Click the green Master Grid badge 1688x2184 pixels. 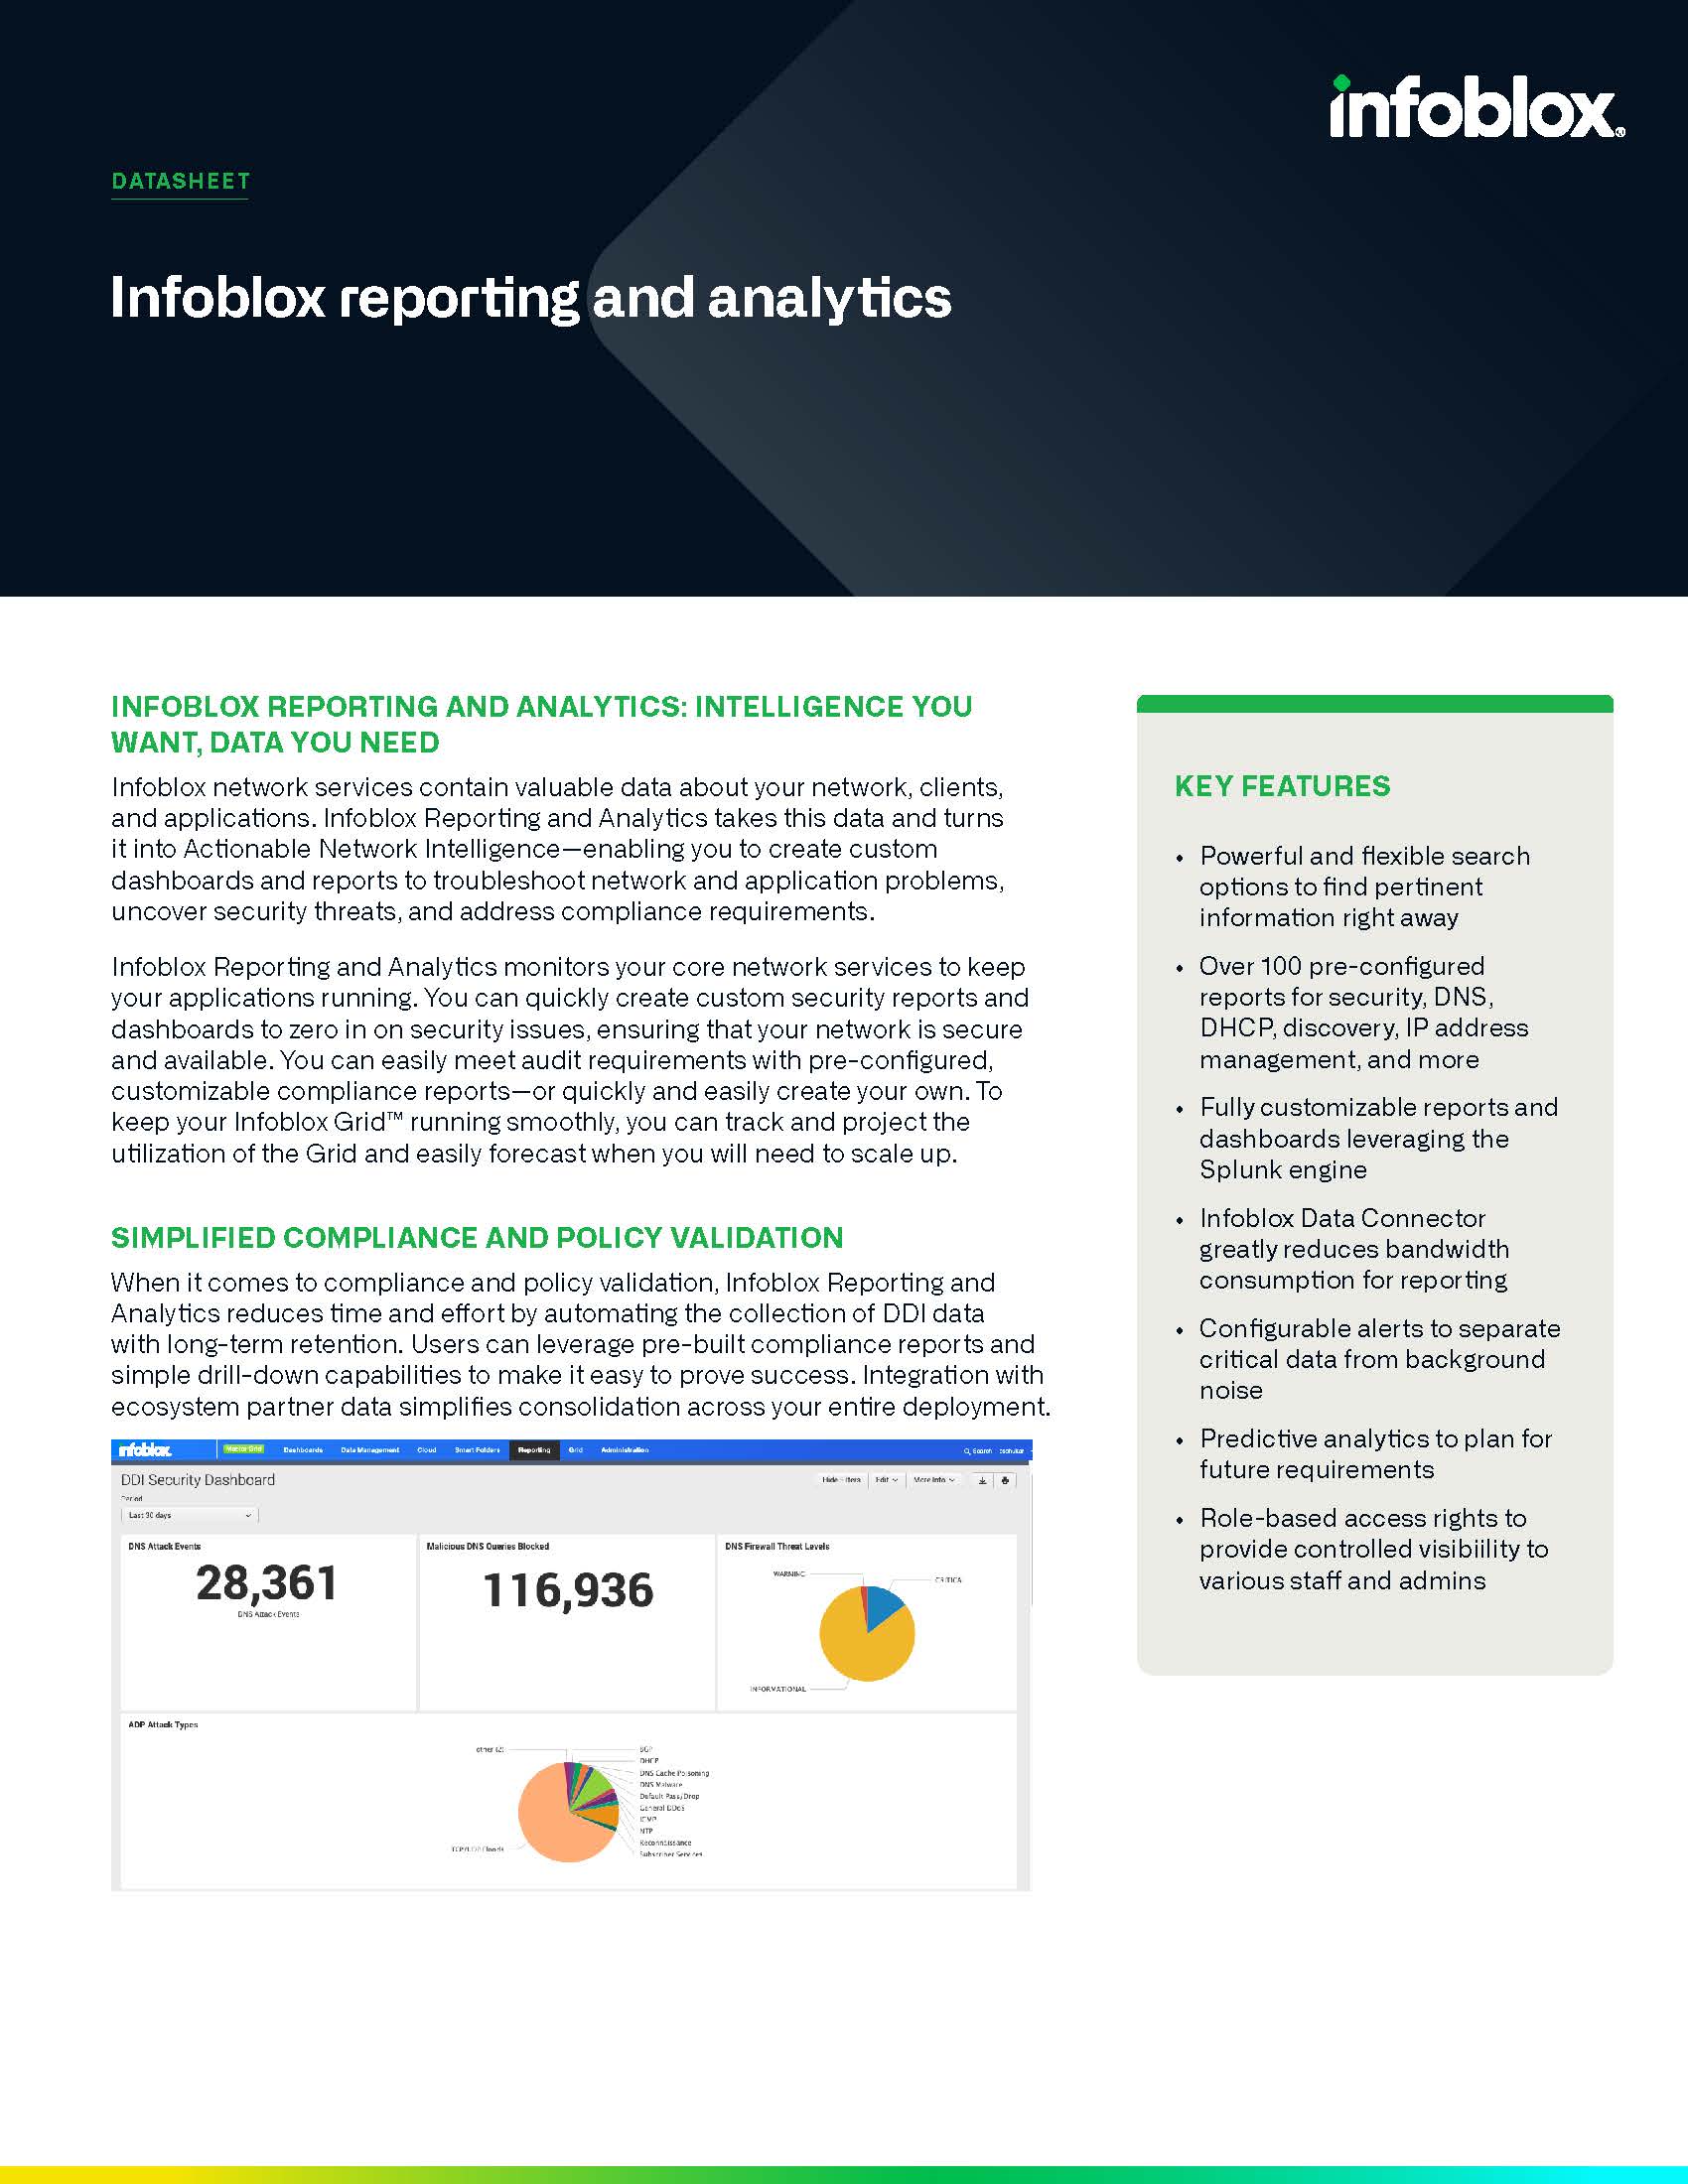tap(243, 1449)
